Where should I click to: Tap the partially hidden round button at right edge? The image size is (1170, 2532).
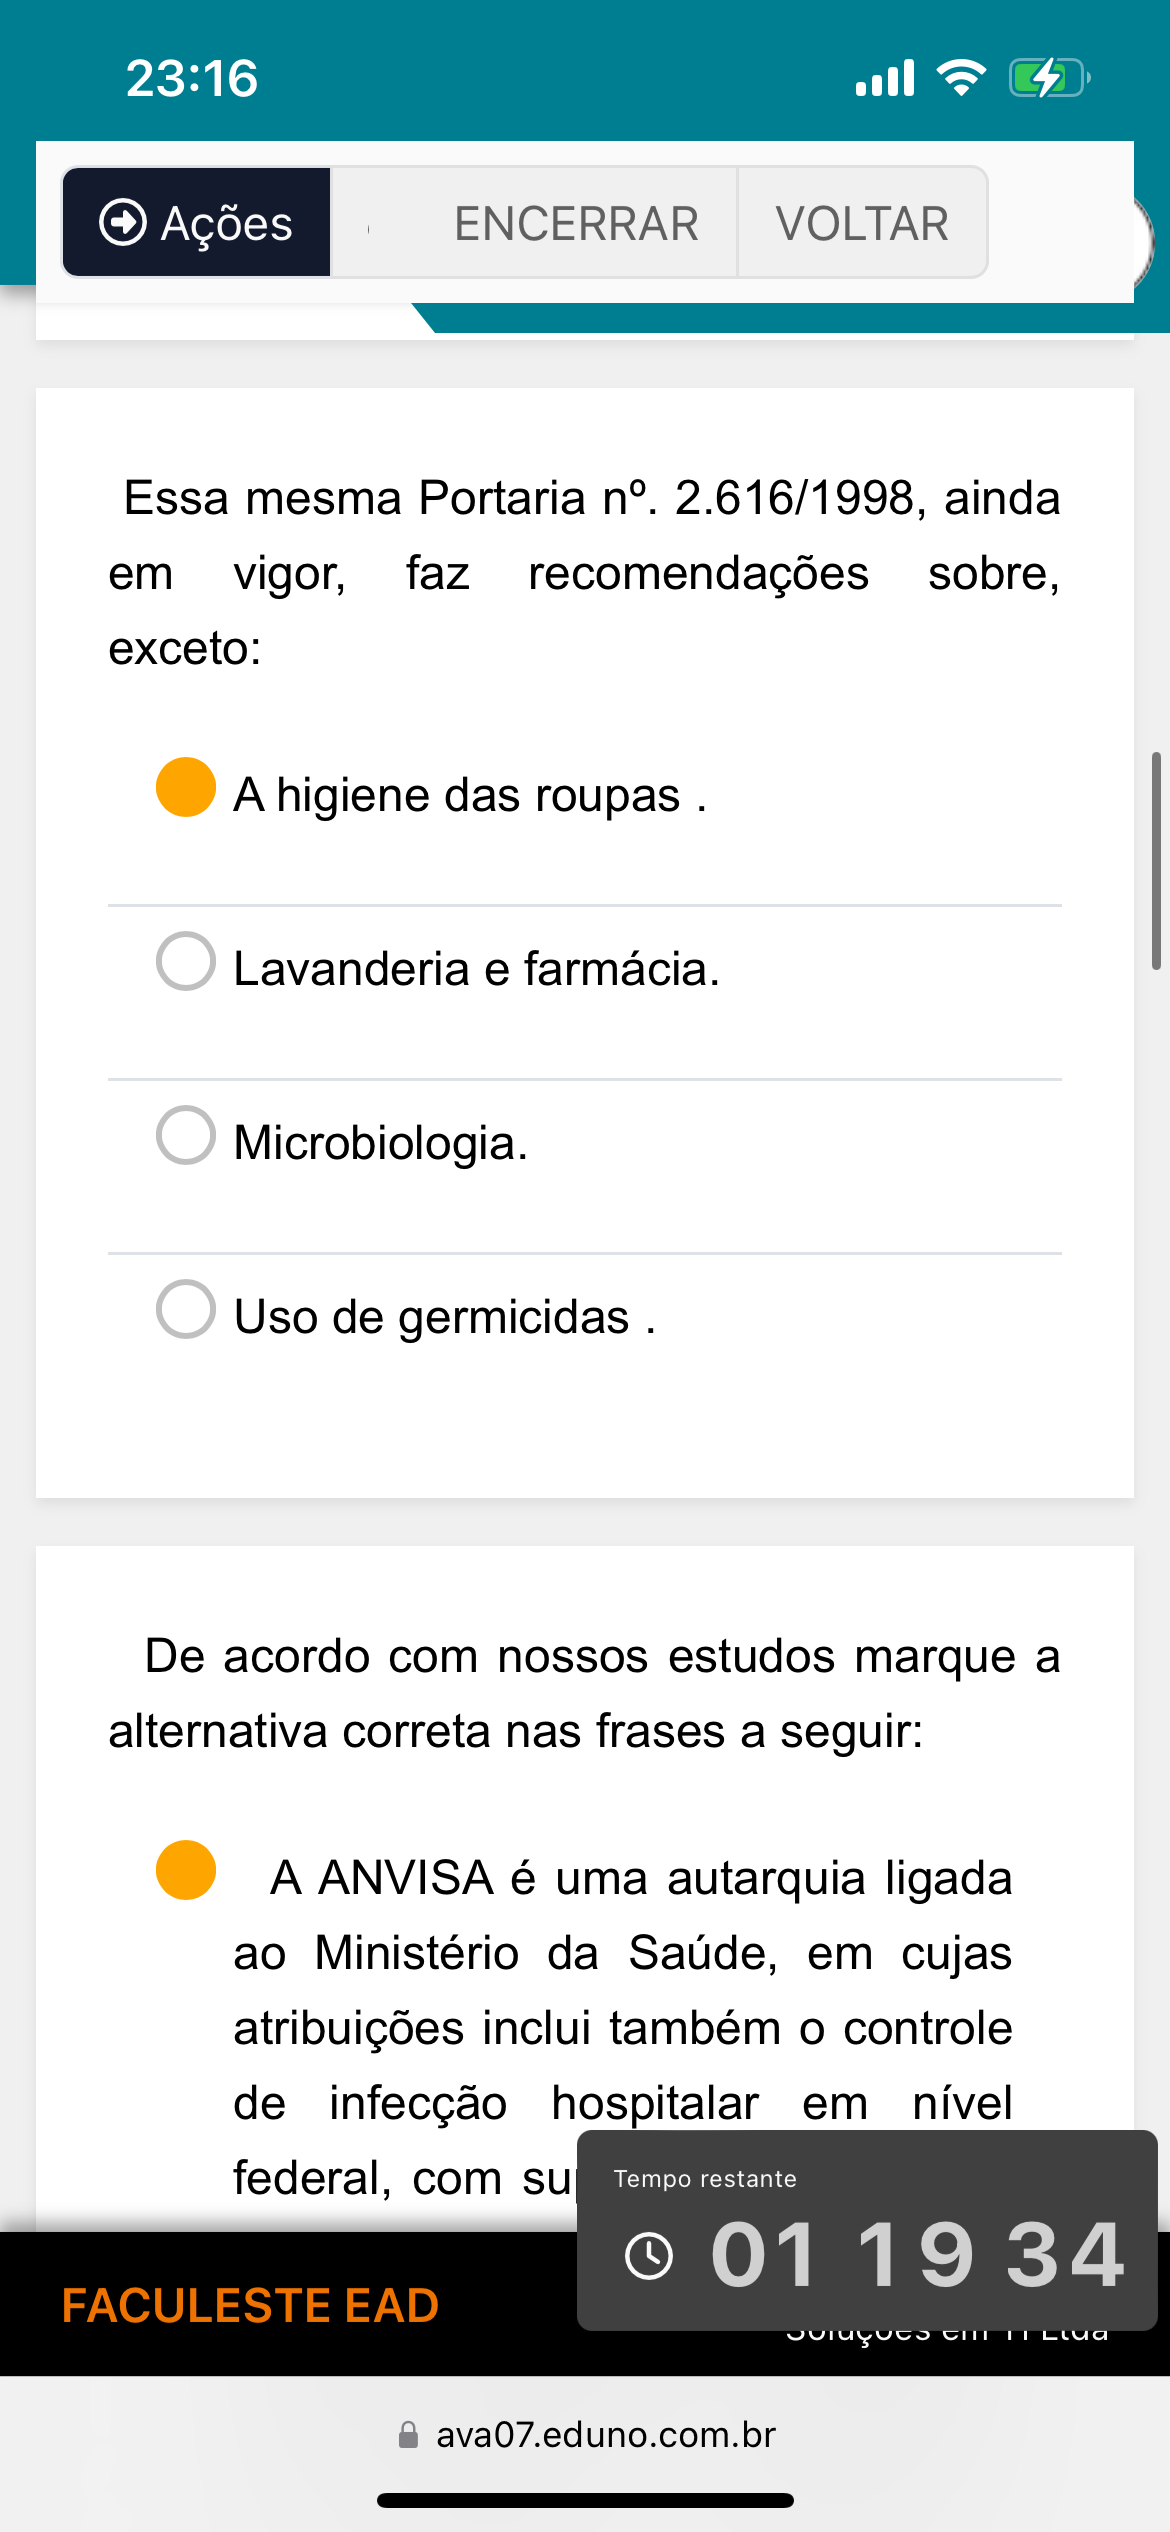point(1144,242)
